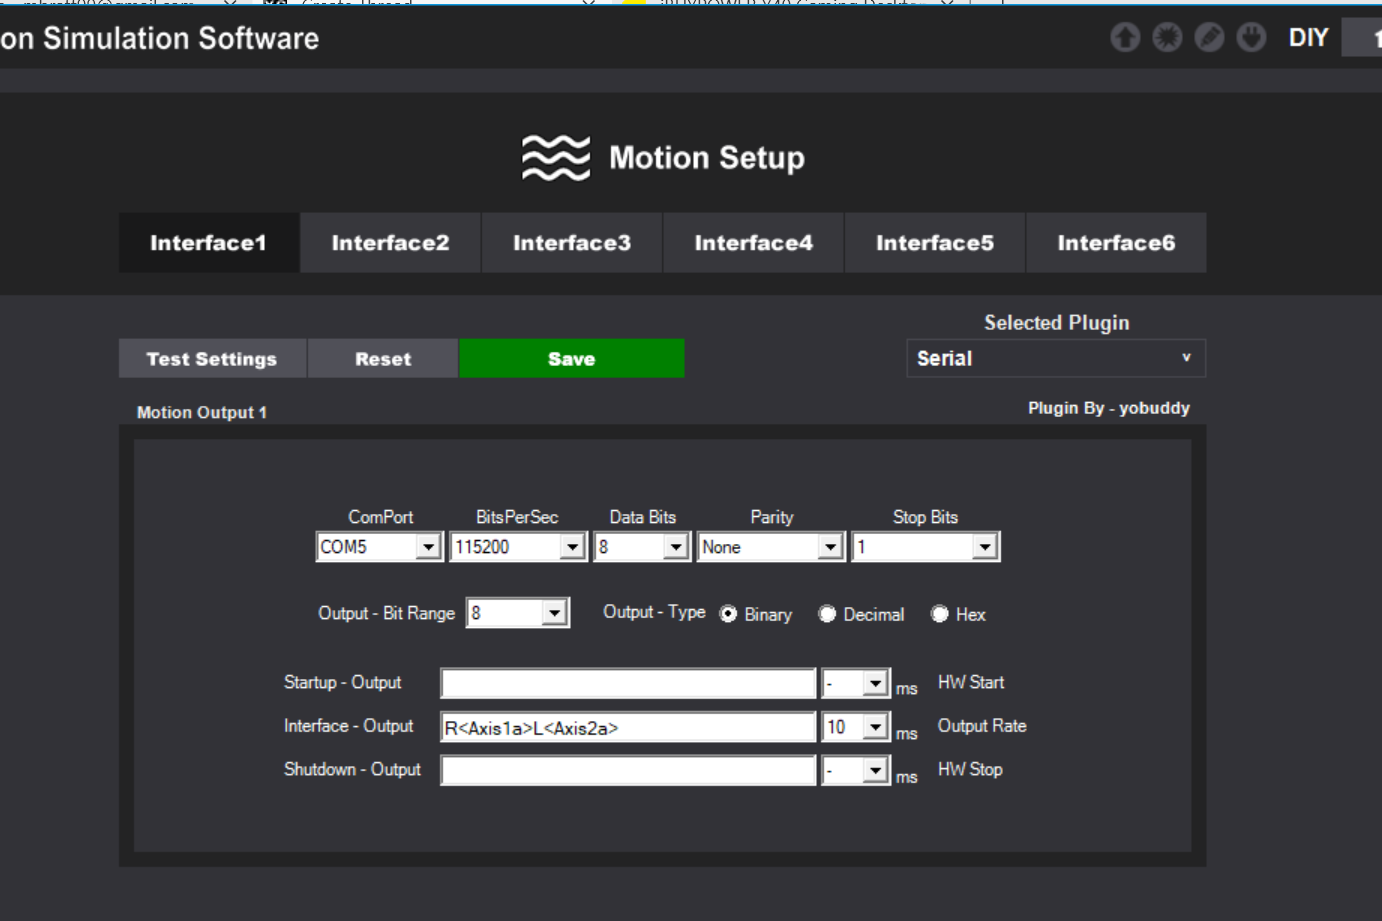Open the Output Rate ms dropdown
Viewport: 1382px width, 921px height.
coord(875,727)
